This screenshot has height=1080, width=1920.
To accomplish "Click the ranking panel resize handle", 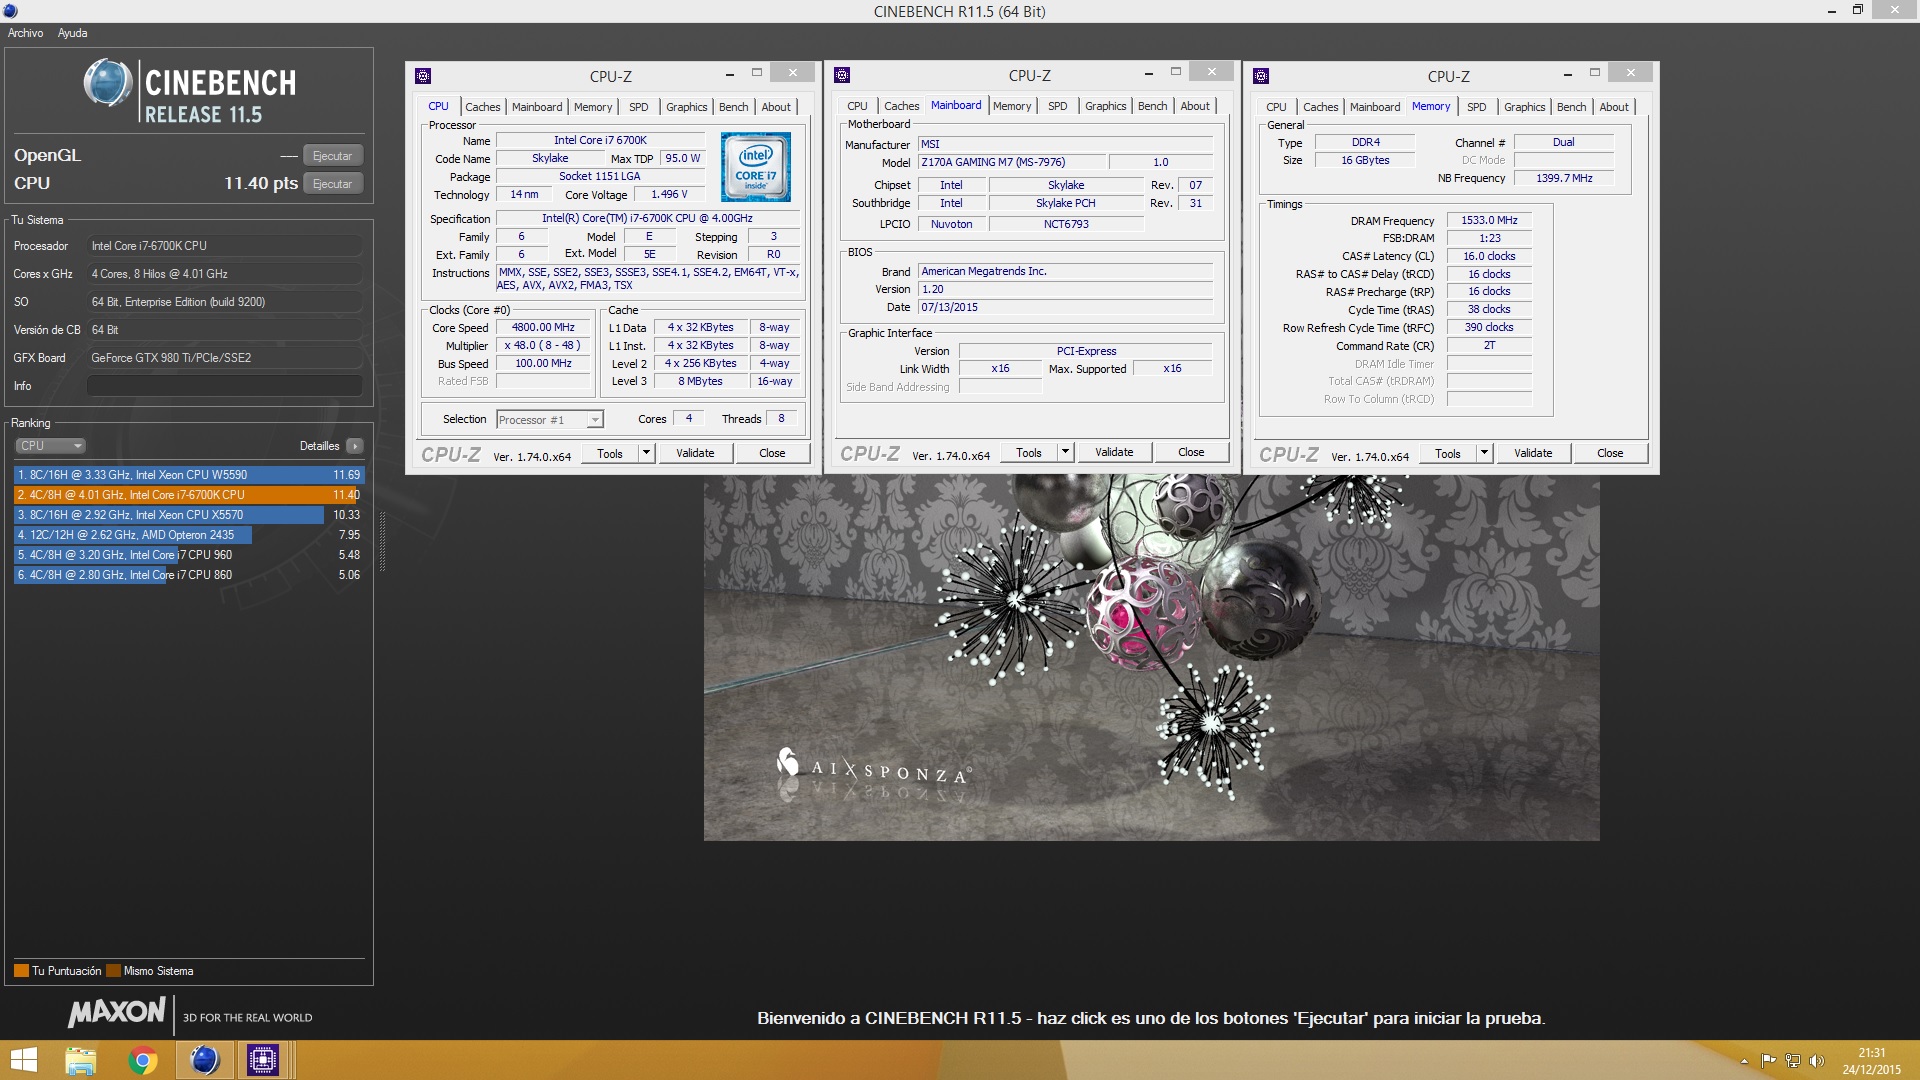I will [381, 541].
